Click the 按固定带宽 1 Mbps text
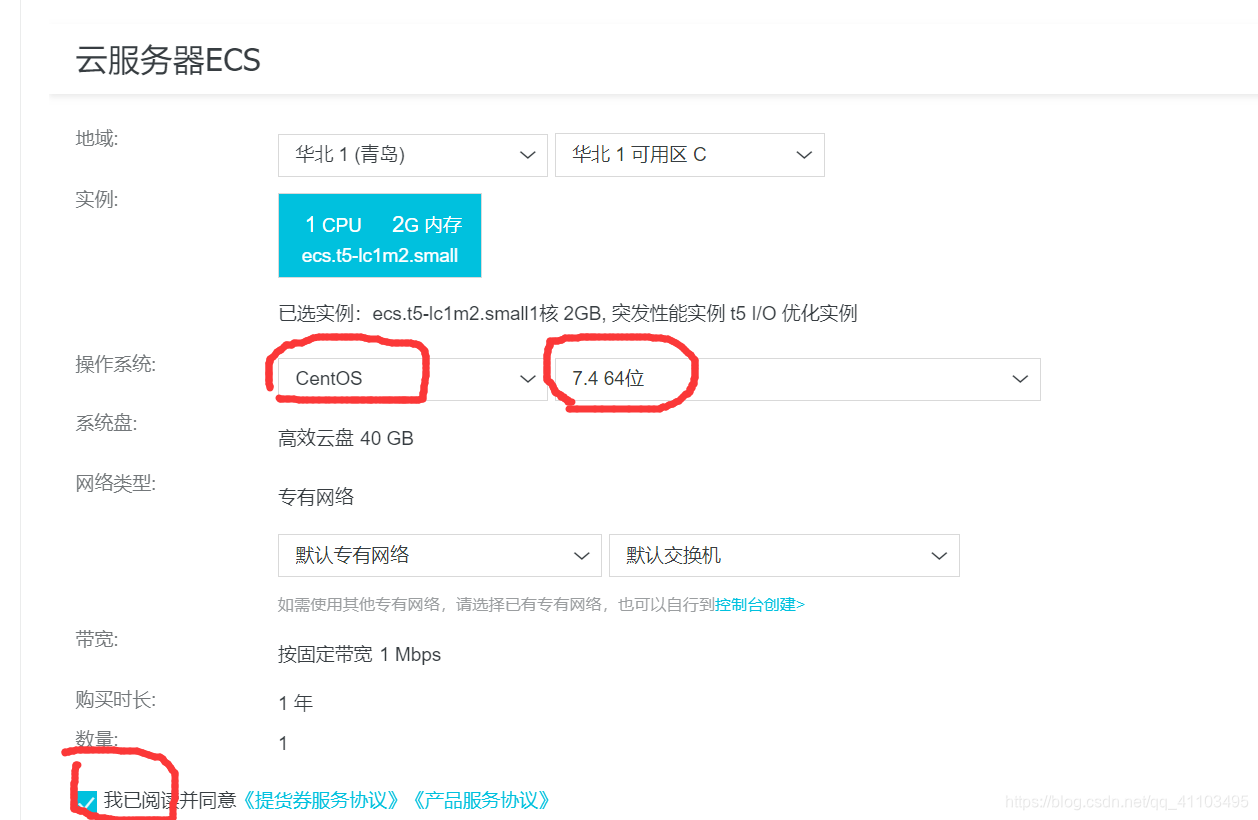The height and width of the screenshot is (820, 1258). (x=359, y=654)
